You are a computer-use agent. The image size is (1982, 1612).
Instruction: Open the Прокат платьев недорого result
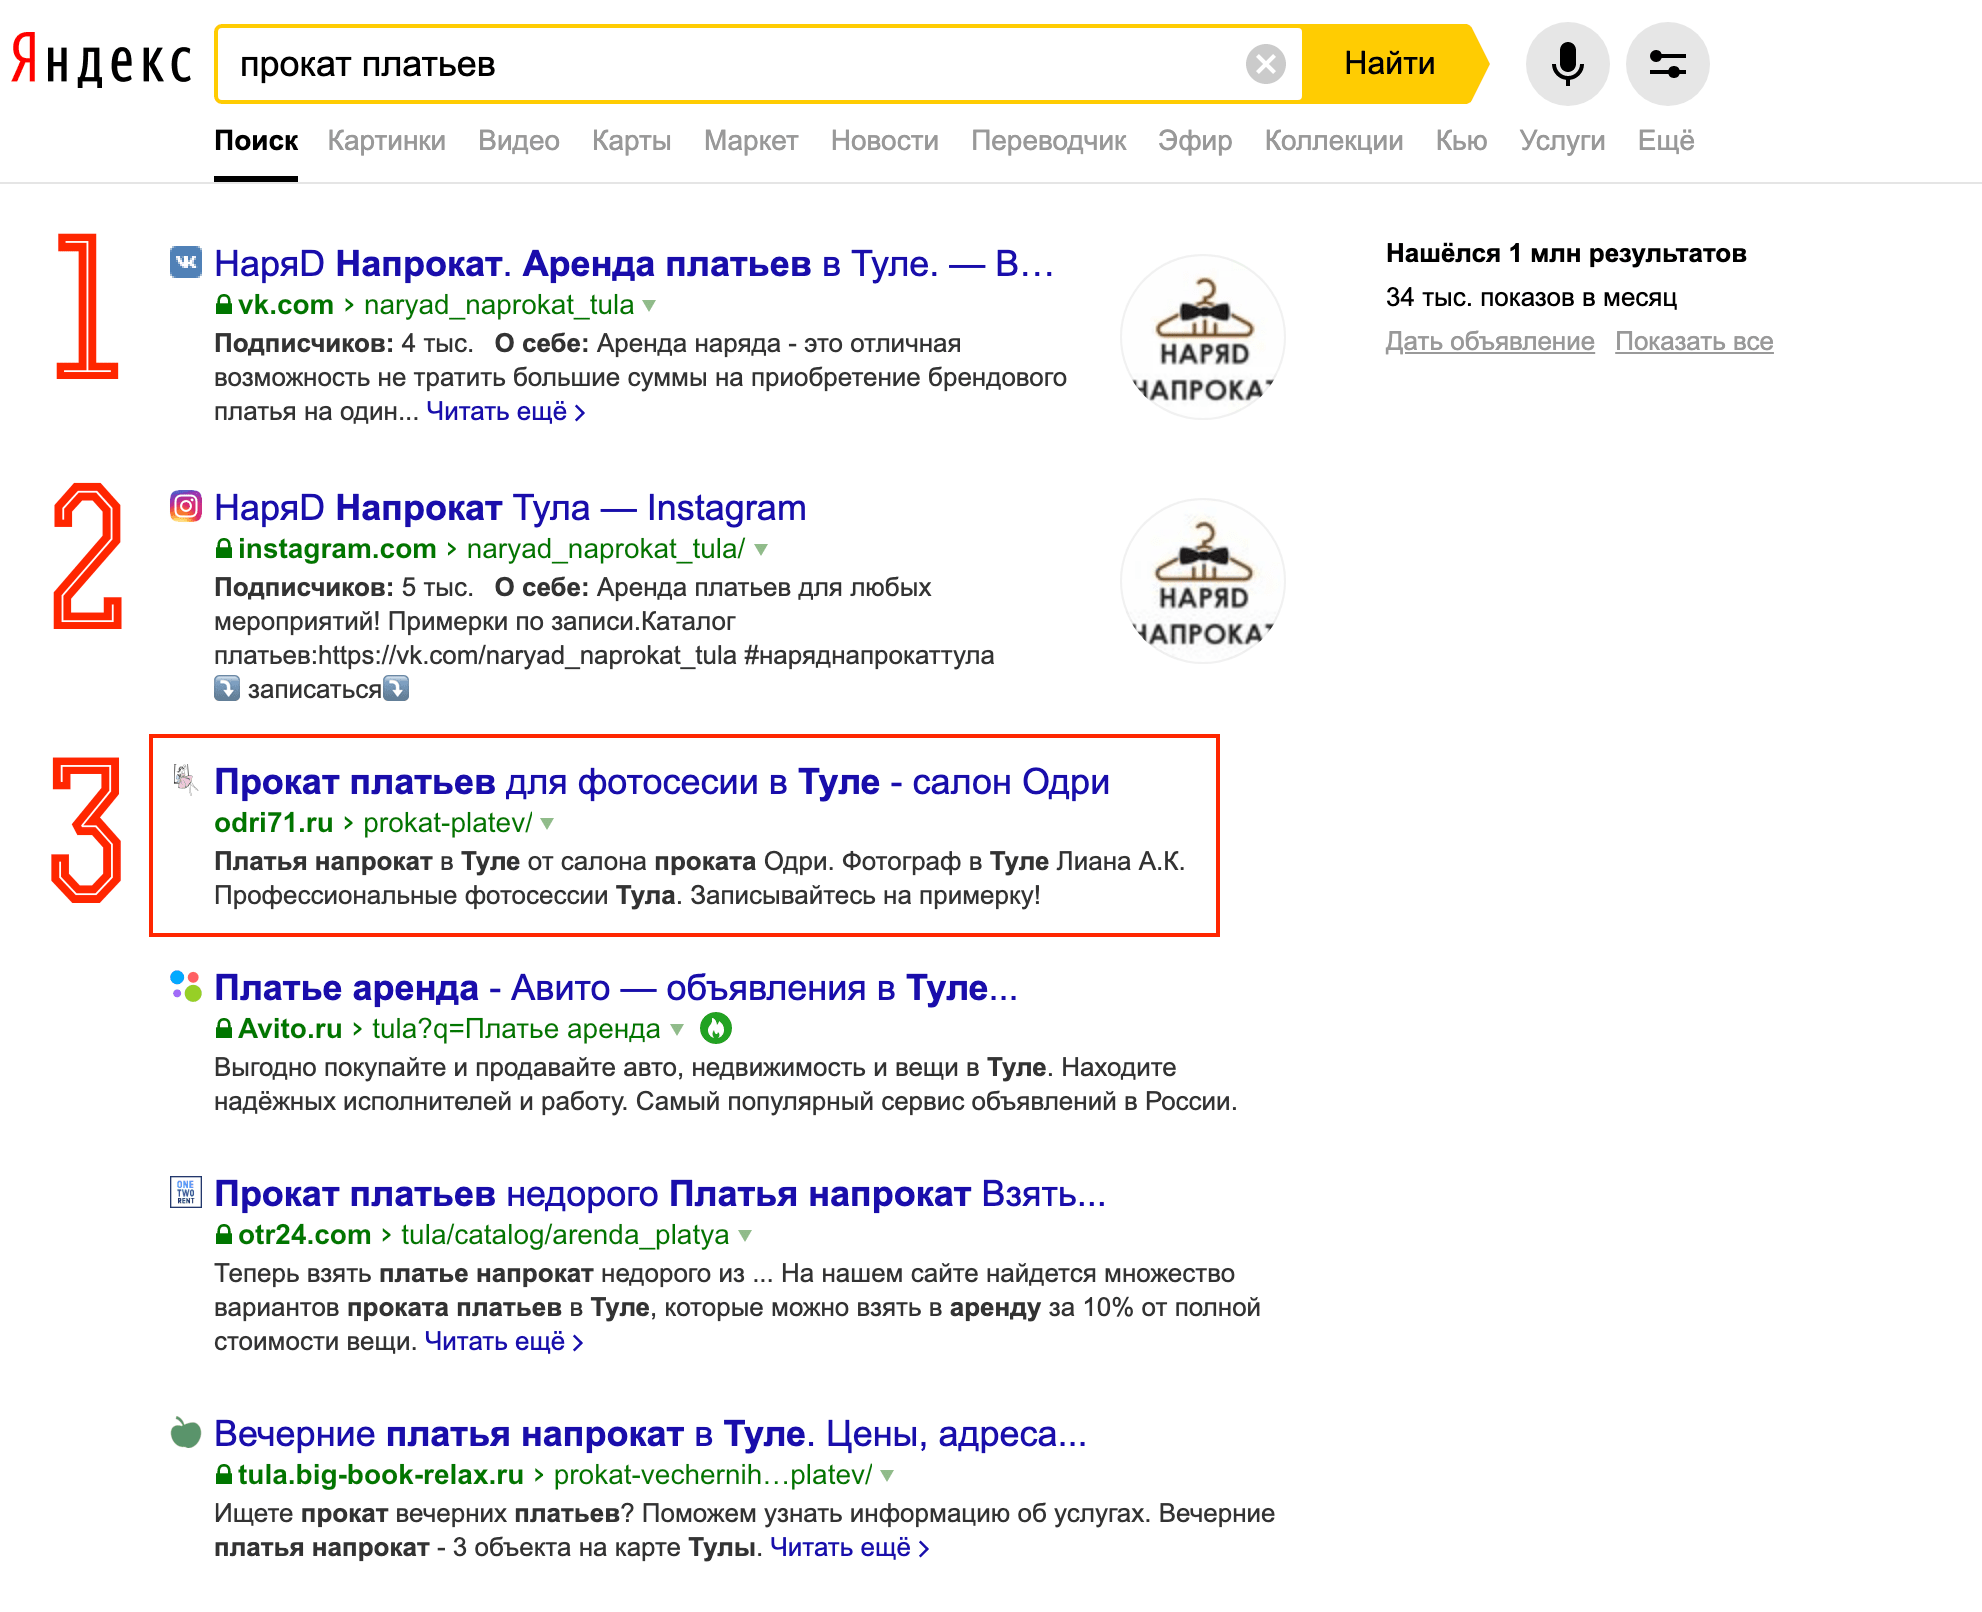click(660, 1193)
